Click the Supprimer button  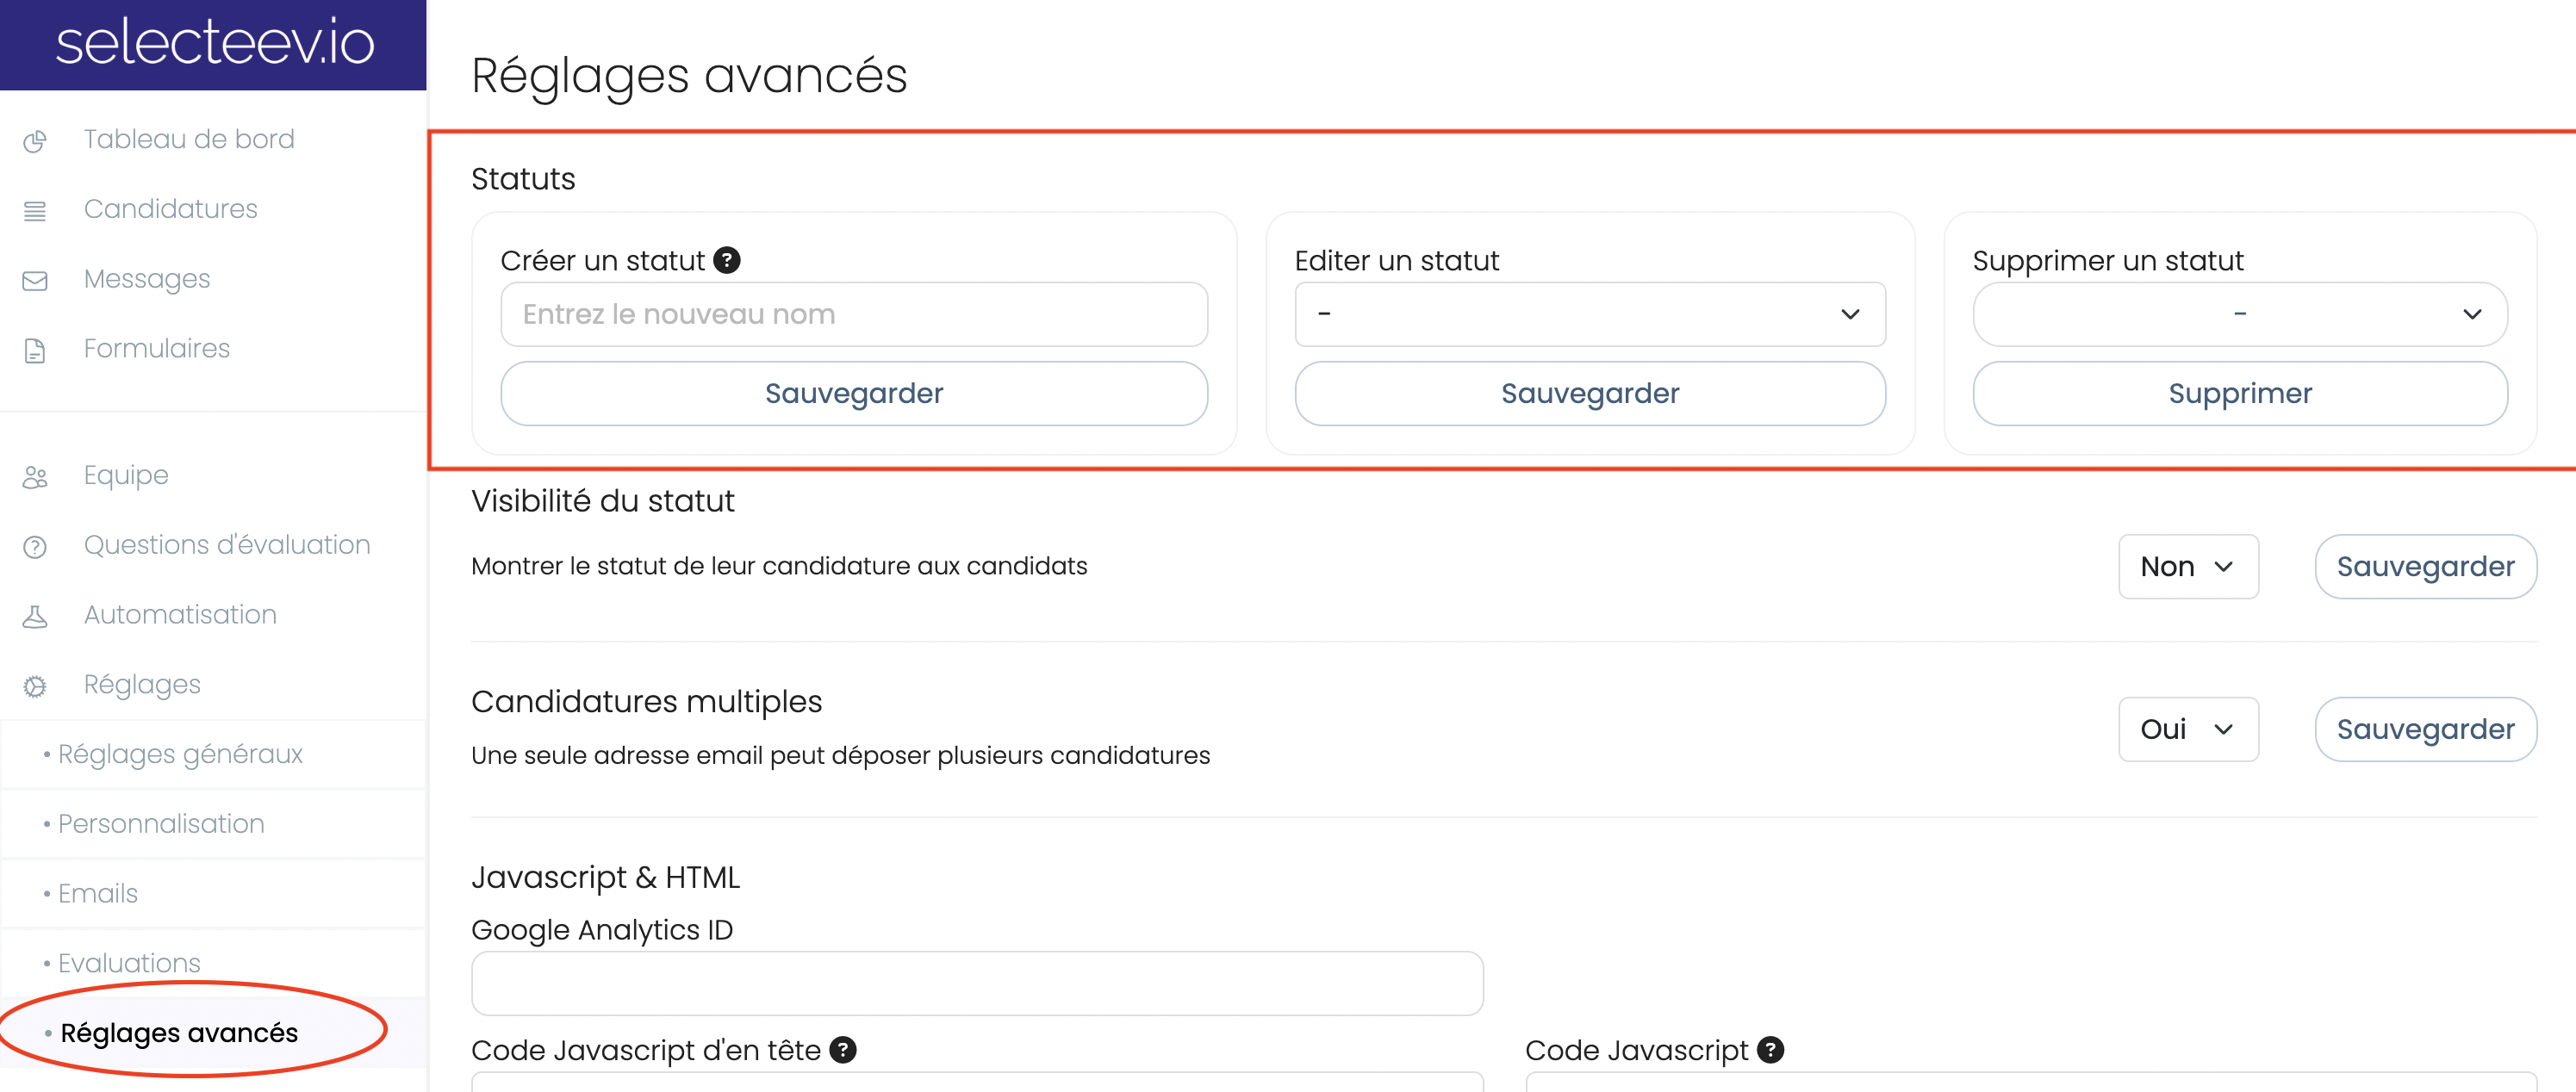tap(2239, 393)
